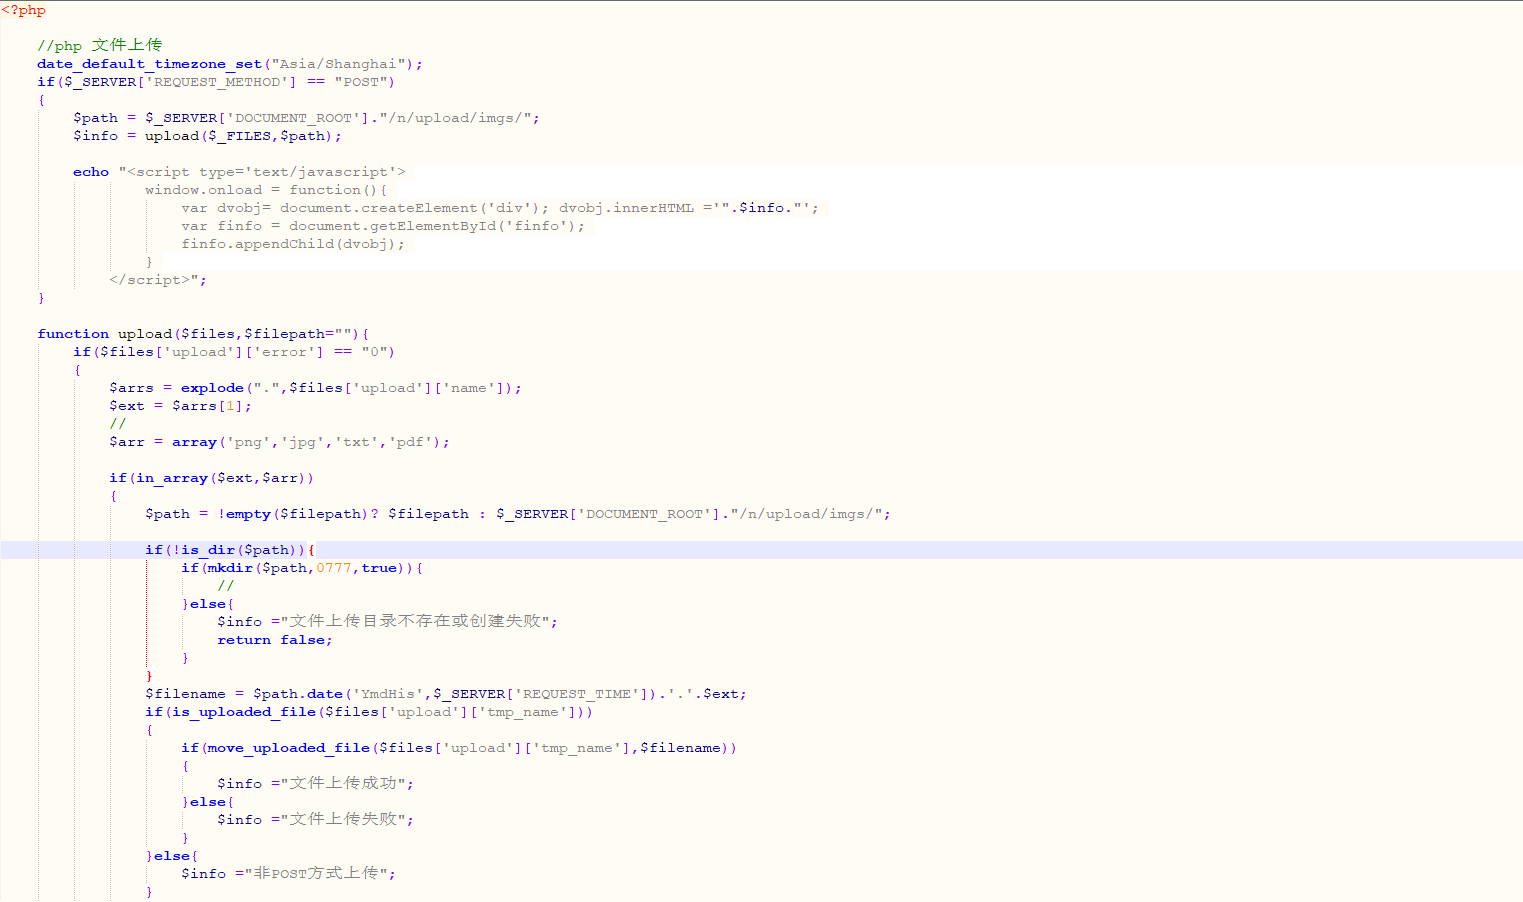Click the finfo.appendChild(dvobj); line
Screen dimensions: 1523x902
click(293, 244)
